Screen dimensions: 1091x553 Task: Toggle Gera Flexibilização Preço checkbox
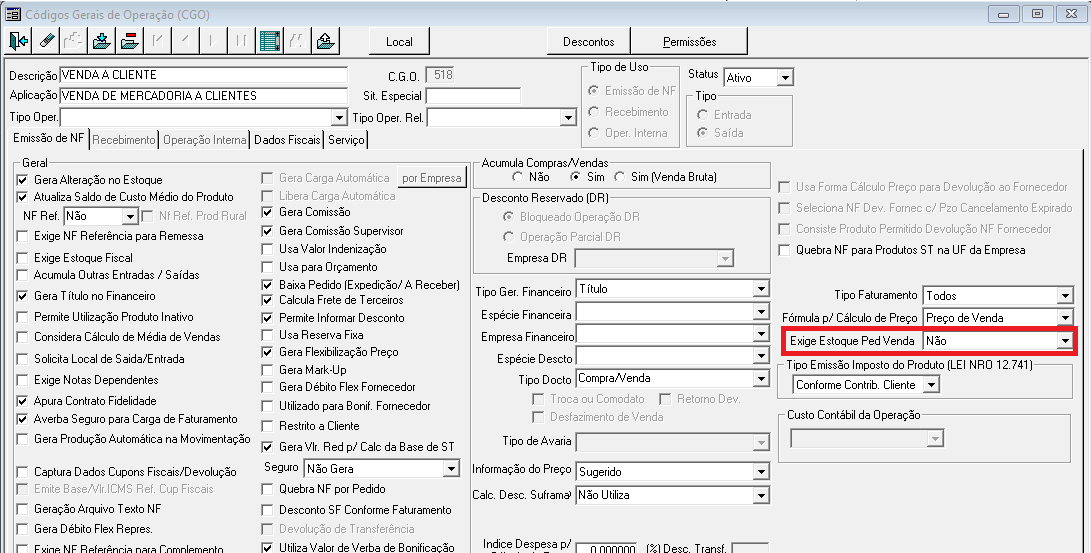tap(267, 352)
